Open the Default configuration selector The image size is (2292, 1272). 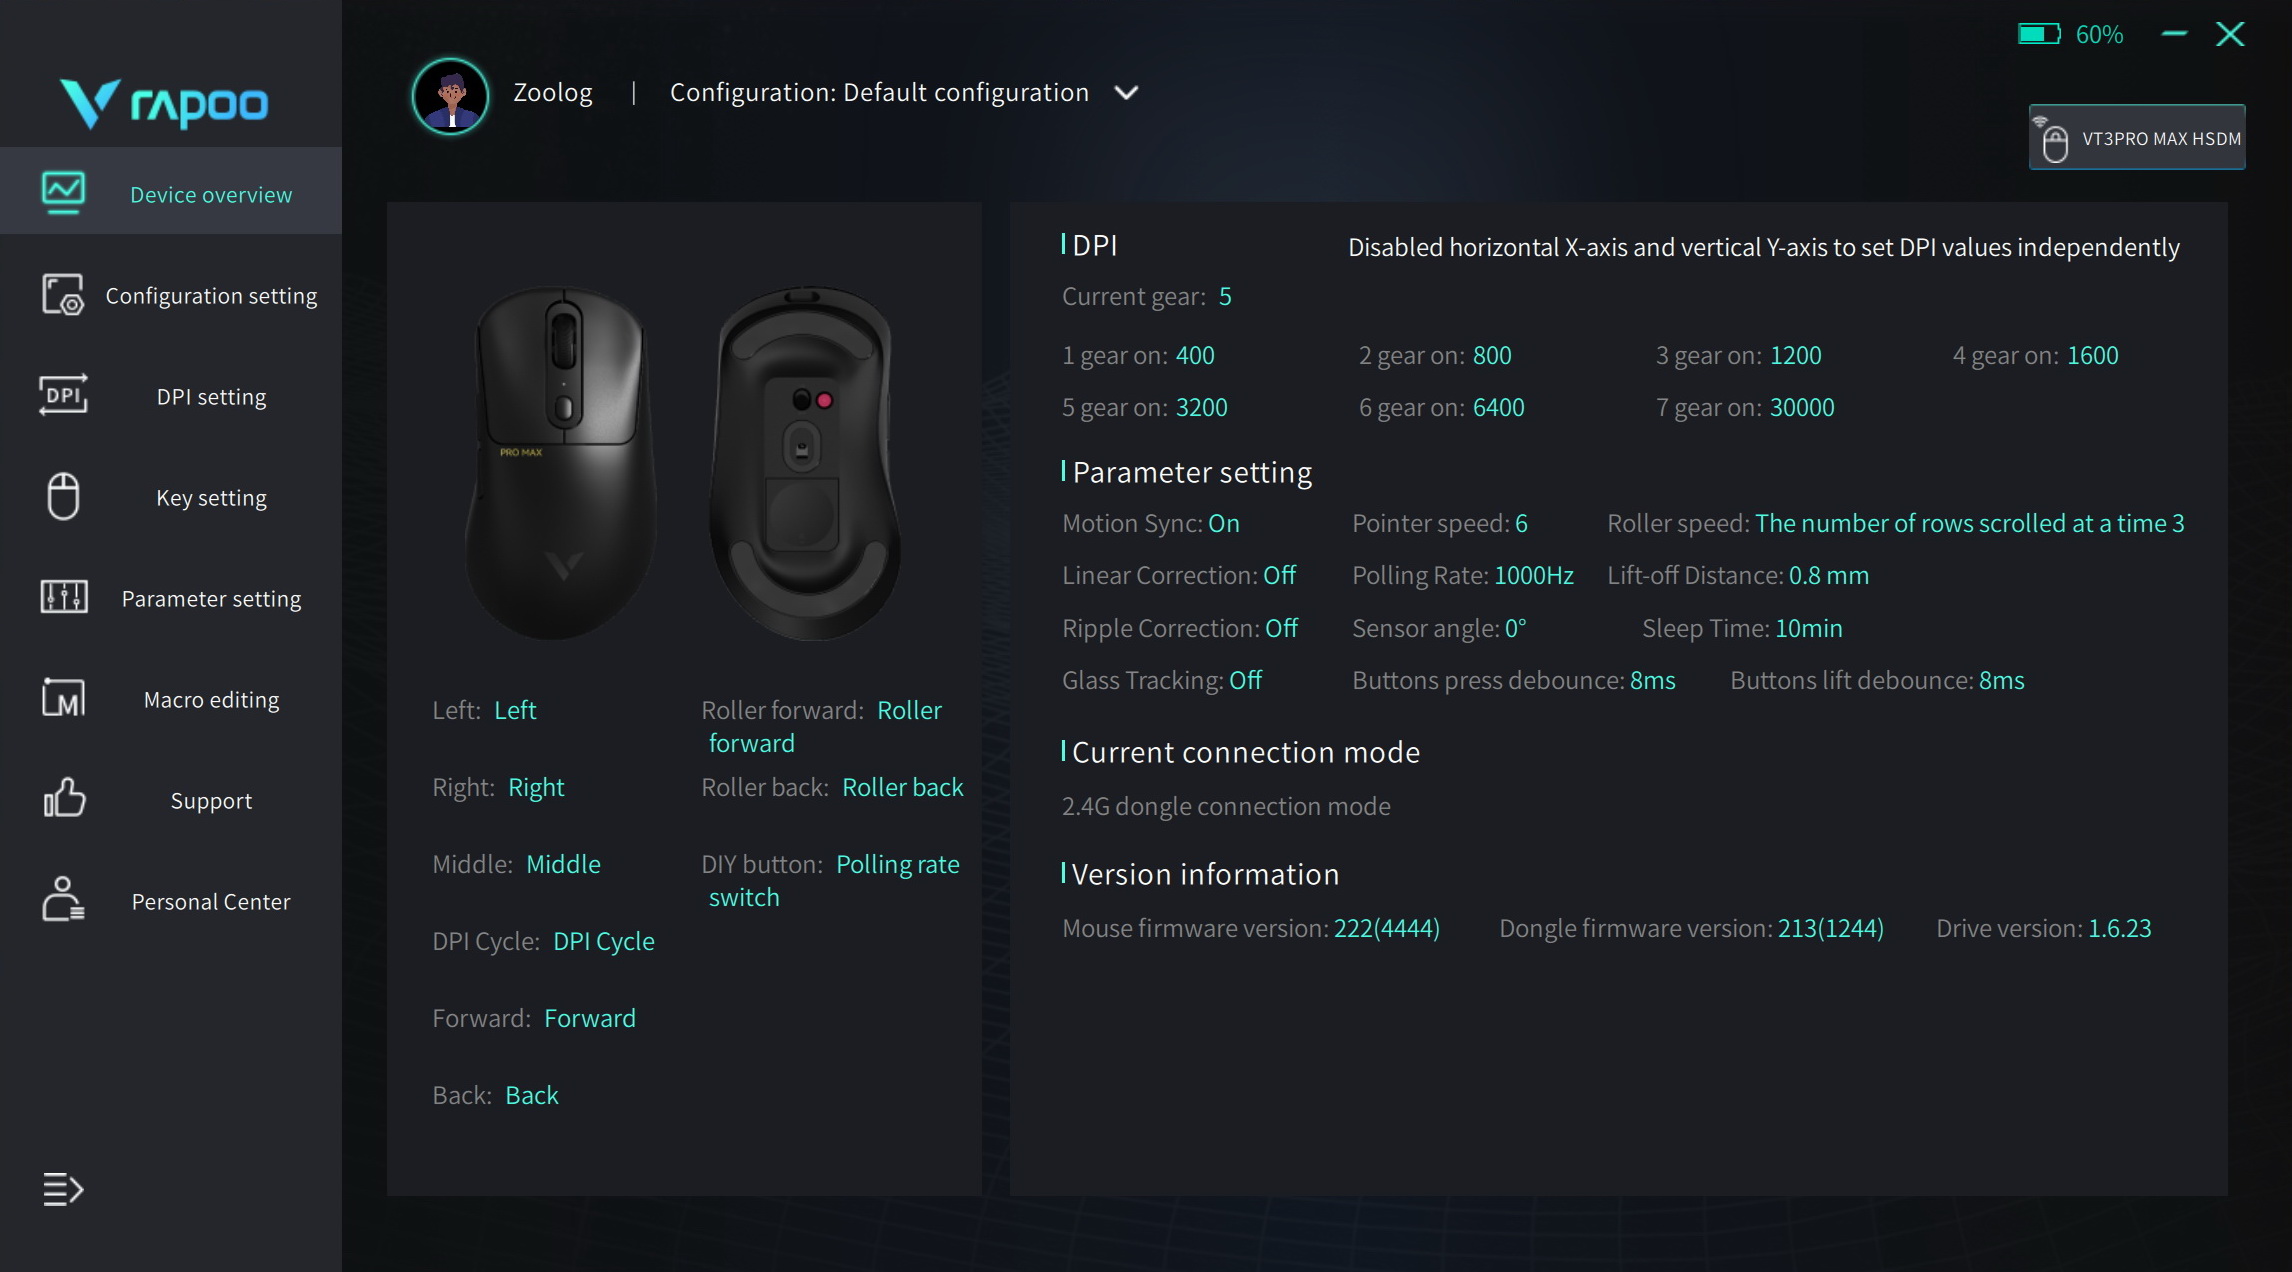pos(879,93)
